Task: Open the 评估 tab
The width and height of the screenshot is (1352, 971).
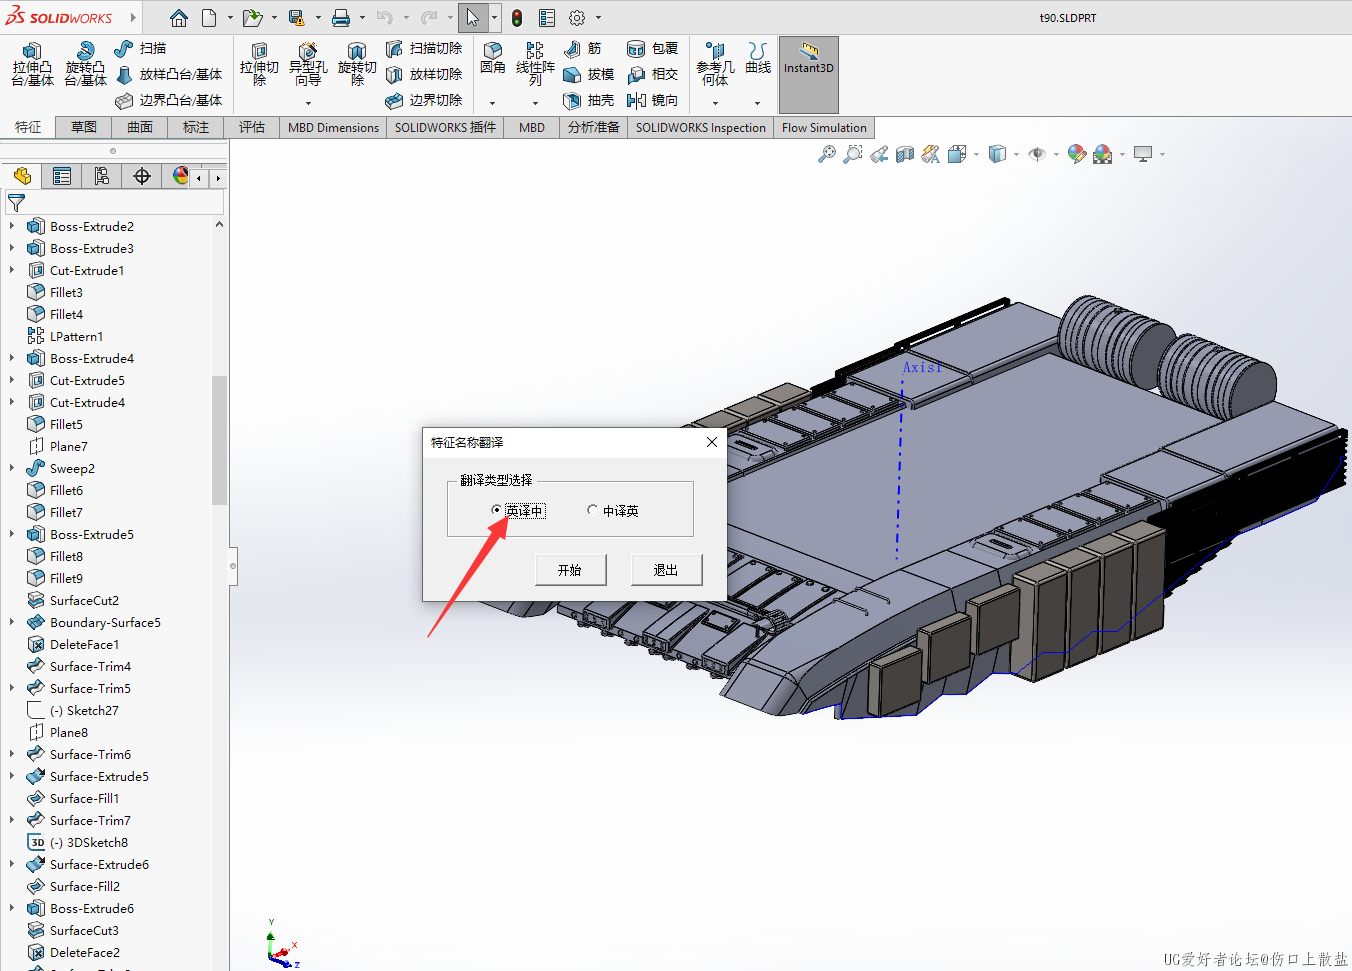Action: (x=252, y=127)
